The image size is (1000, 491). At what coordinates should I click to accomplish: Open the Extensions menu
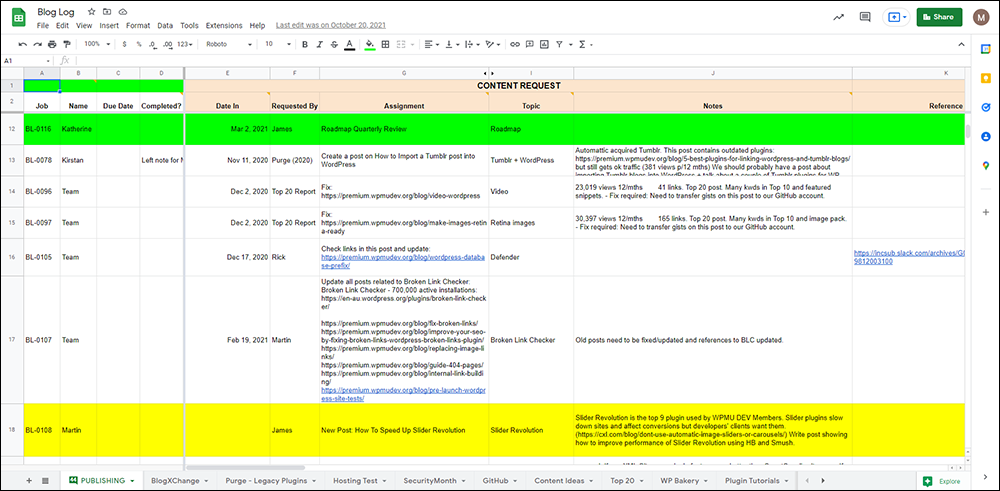coord(224,26)
